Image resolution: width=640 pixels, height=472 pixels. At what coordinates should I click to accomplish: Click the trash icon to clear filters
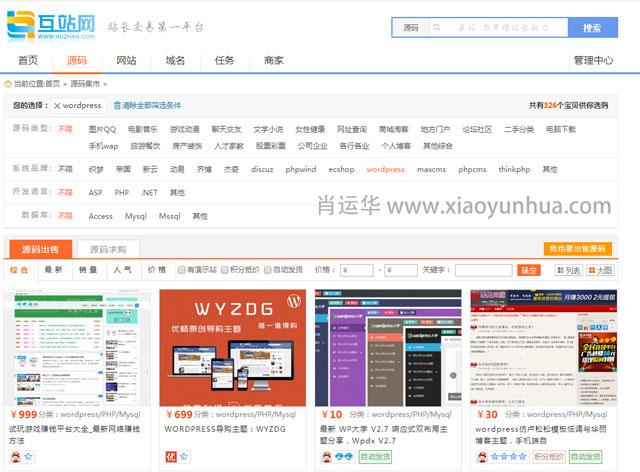click(x=117, y=105)
